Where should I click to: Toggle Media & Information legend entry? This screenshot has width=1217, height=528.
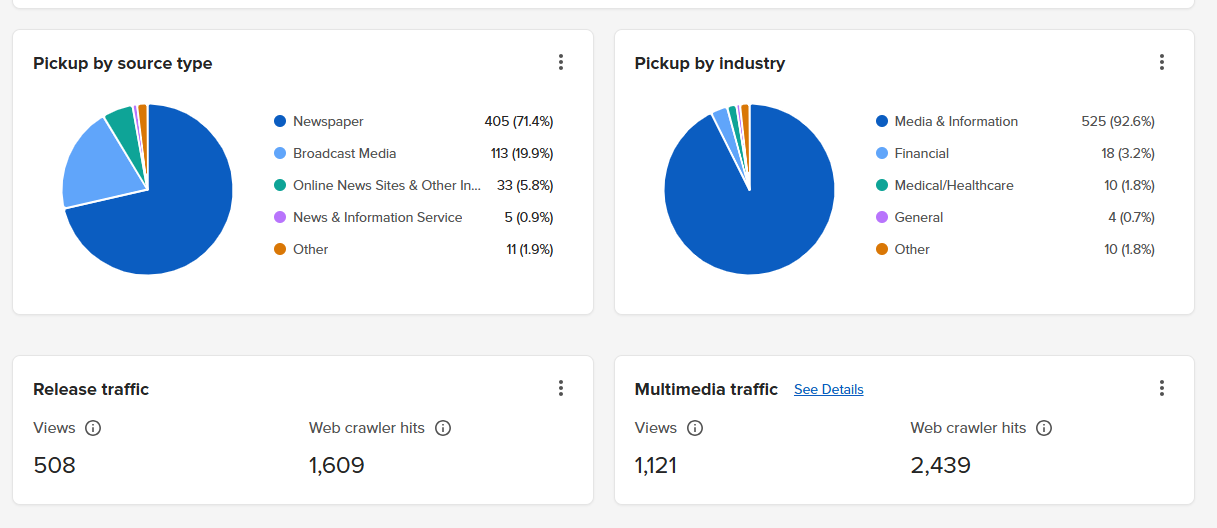coord(955,122)
